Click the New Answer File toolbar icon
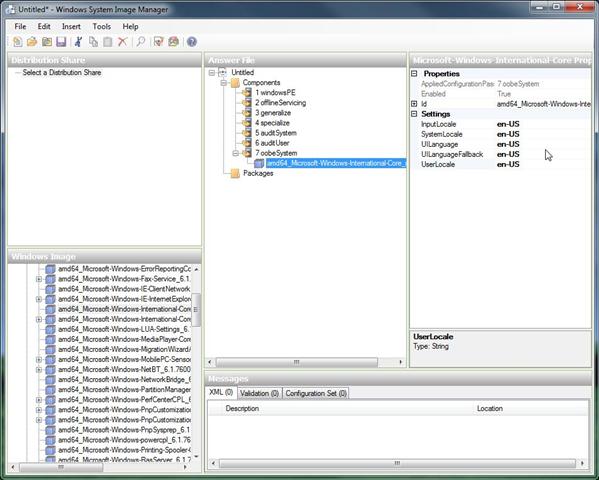Image resolution: width=599 pixels, height=480 pixels. 18,42
